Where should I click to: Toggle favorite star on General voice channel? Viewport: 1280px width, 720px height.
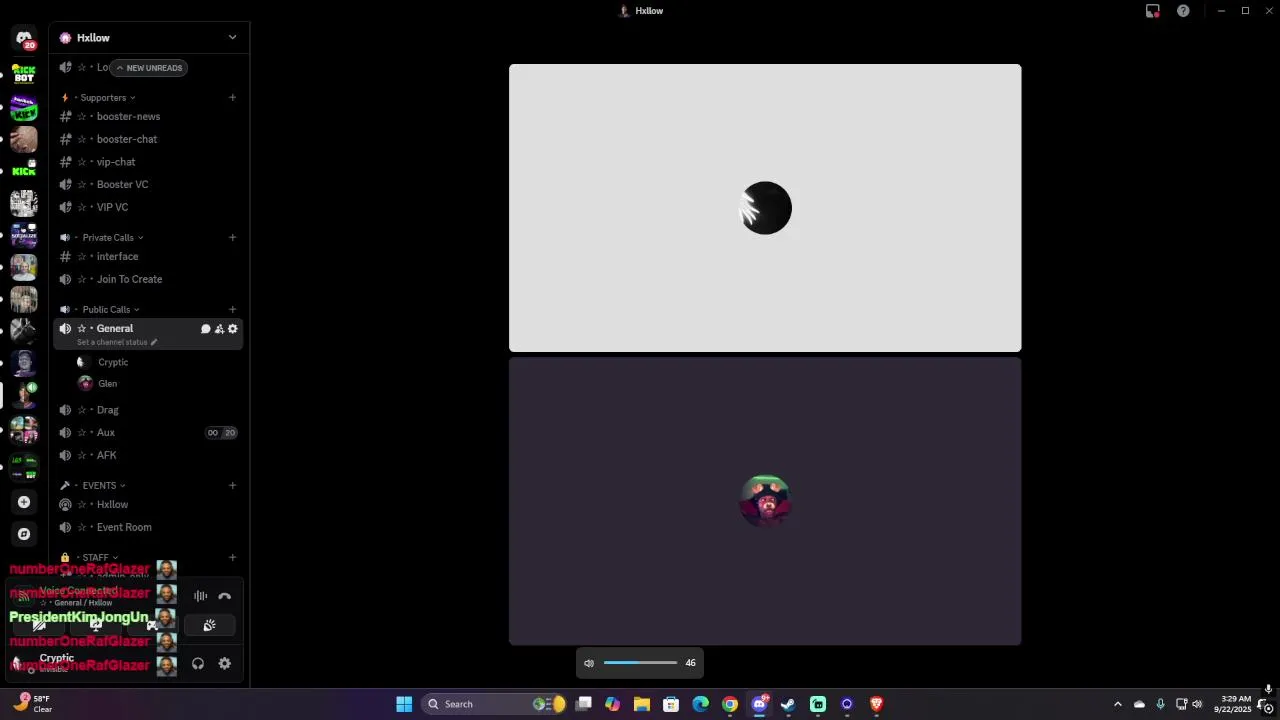[x=82, y=329]
